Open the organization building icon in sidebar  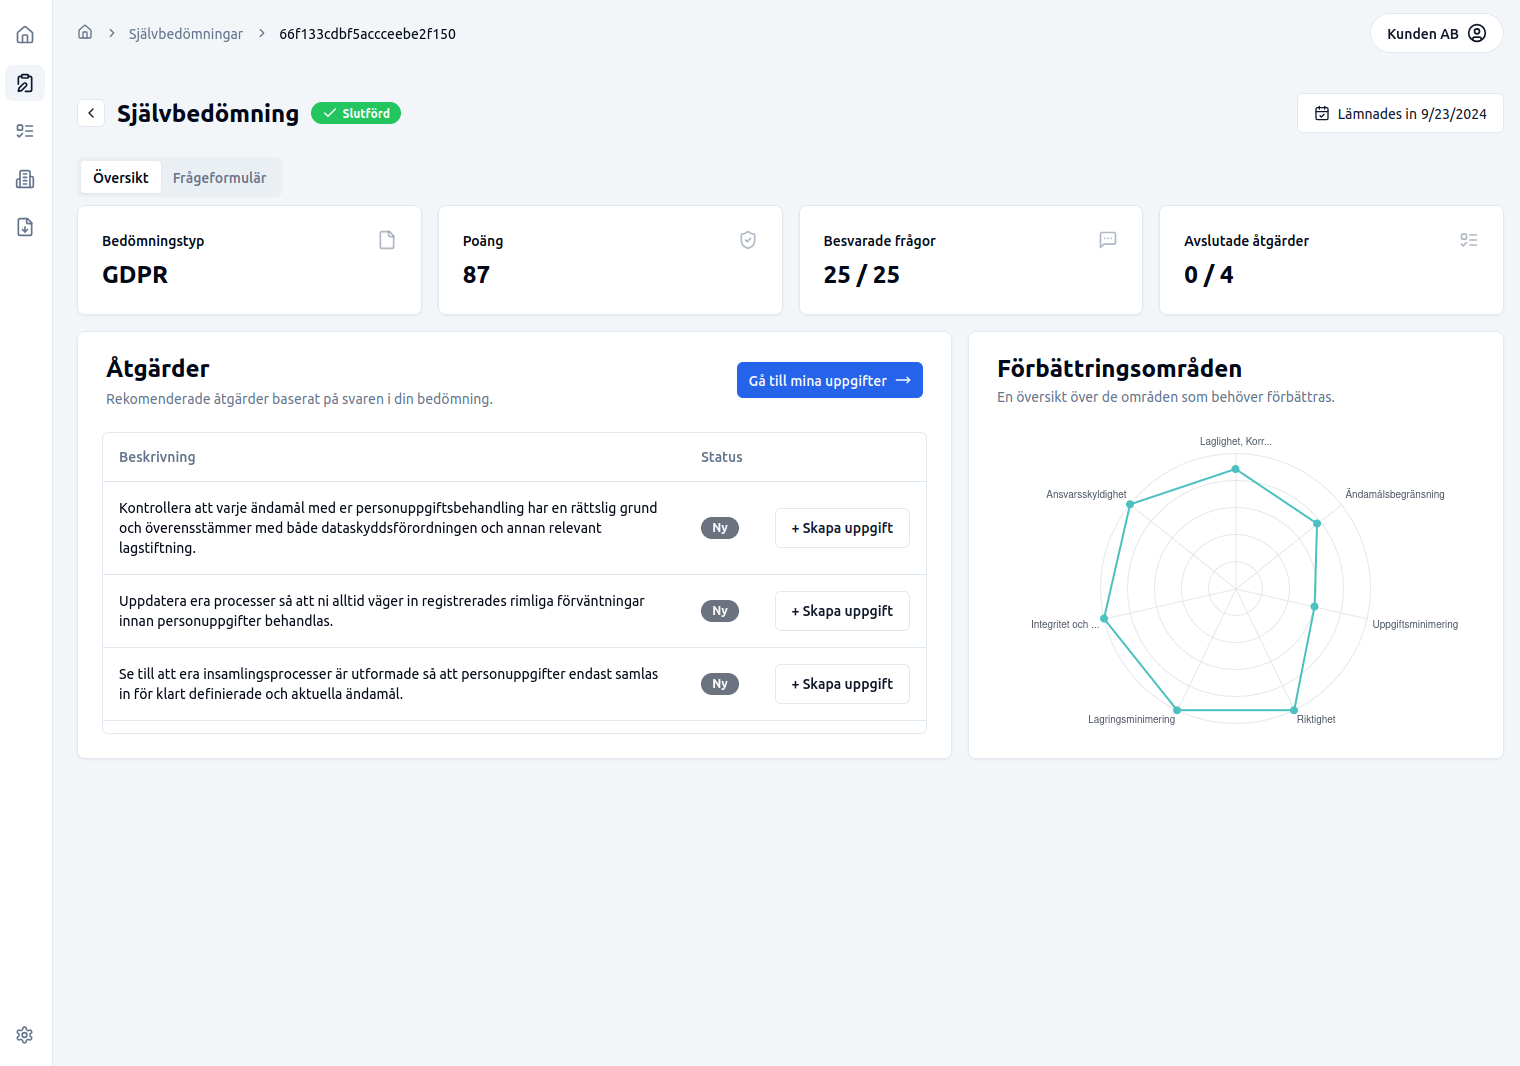pos(25,179)
